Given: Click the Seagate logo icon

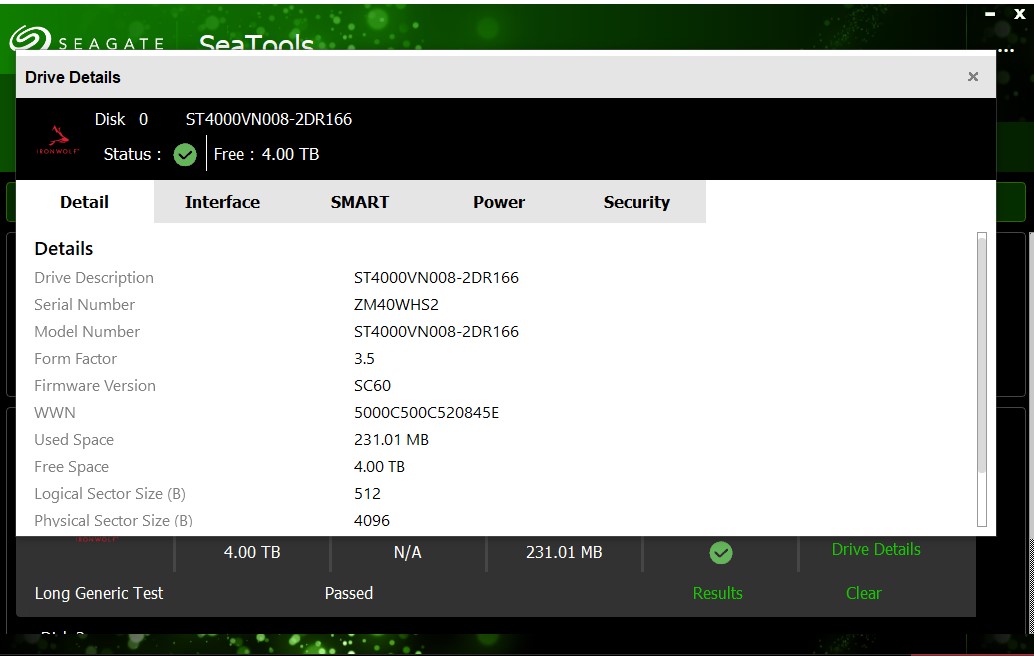Looking at the screenshot, I should pos(29,41).
